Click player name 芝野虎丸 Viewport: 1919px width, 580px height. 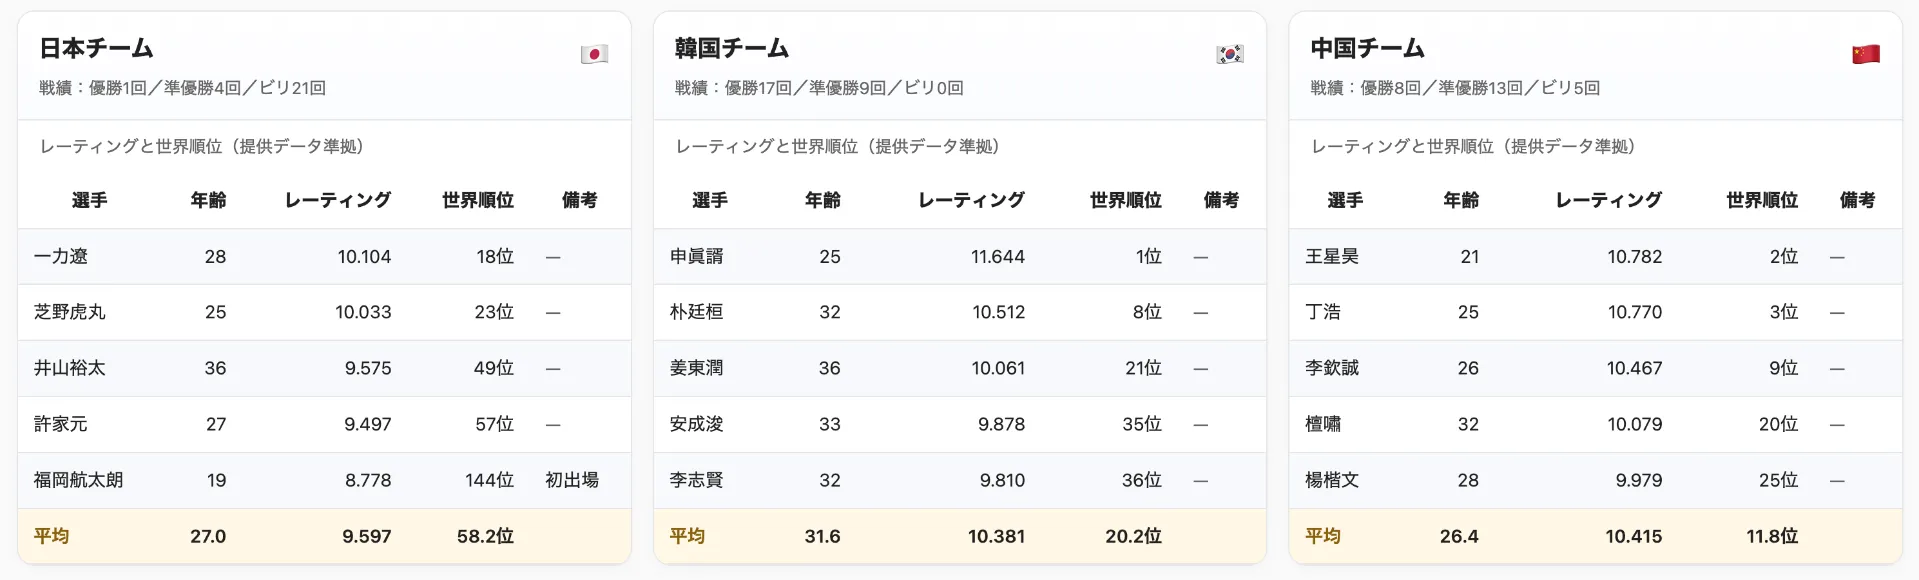tap(70, 312)
